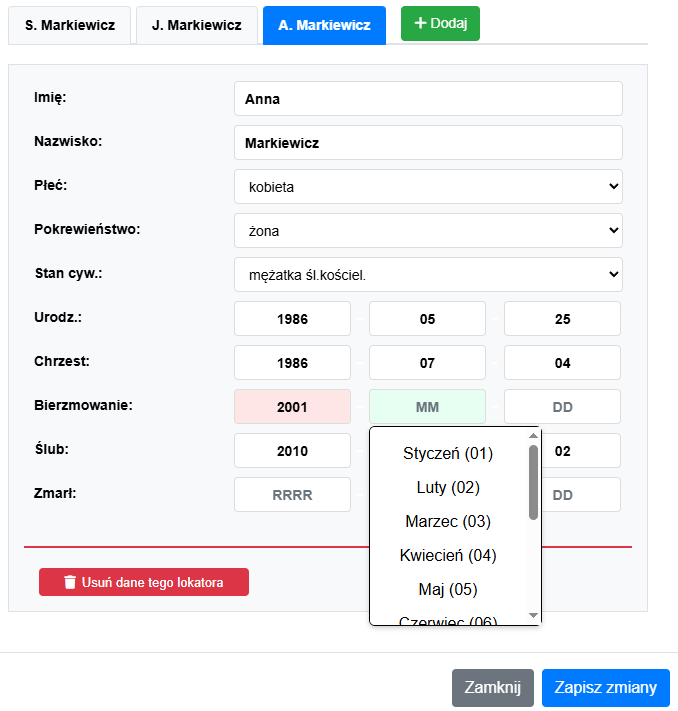Click the Zmarł year RRRR field
678x711 pixels.
(x=292, y=494)
